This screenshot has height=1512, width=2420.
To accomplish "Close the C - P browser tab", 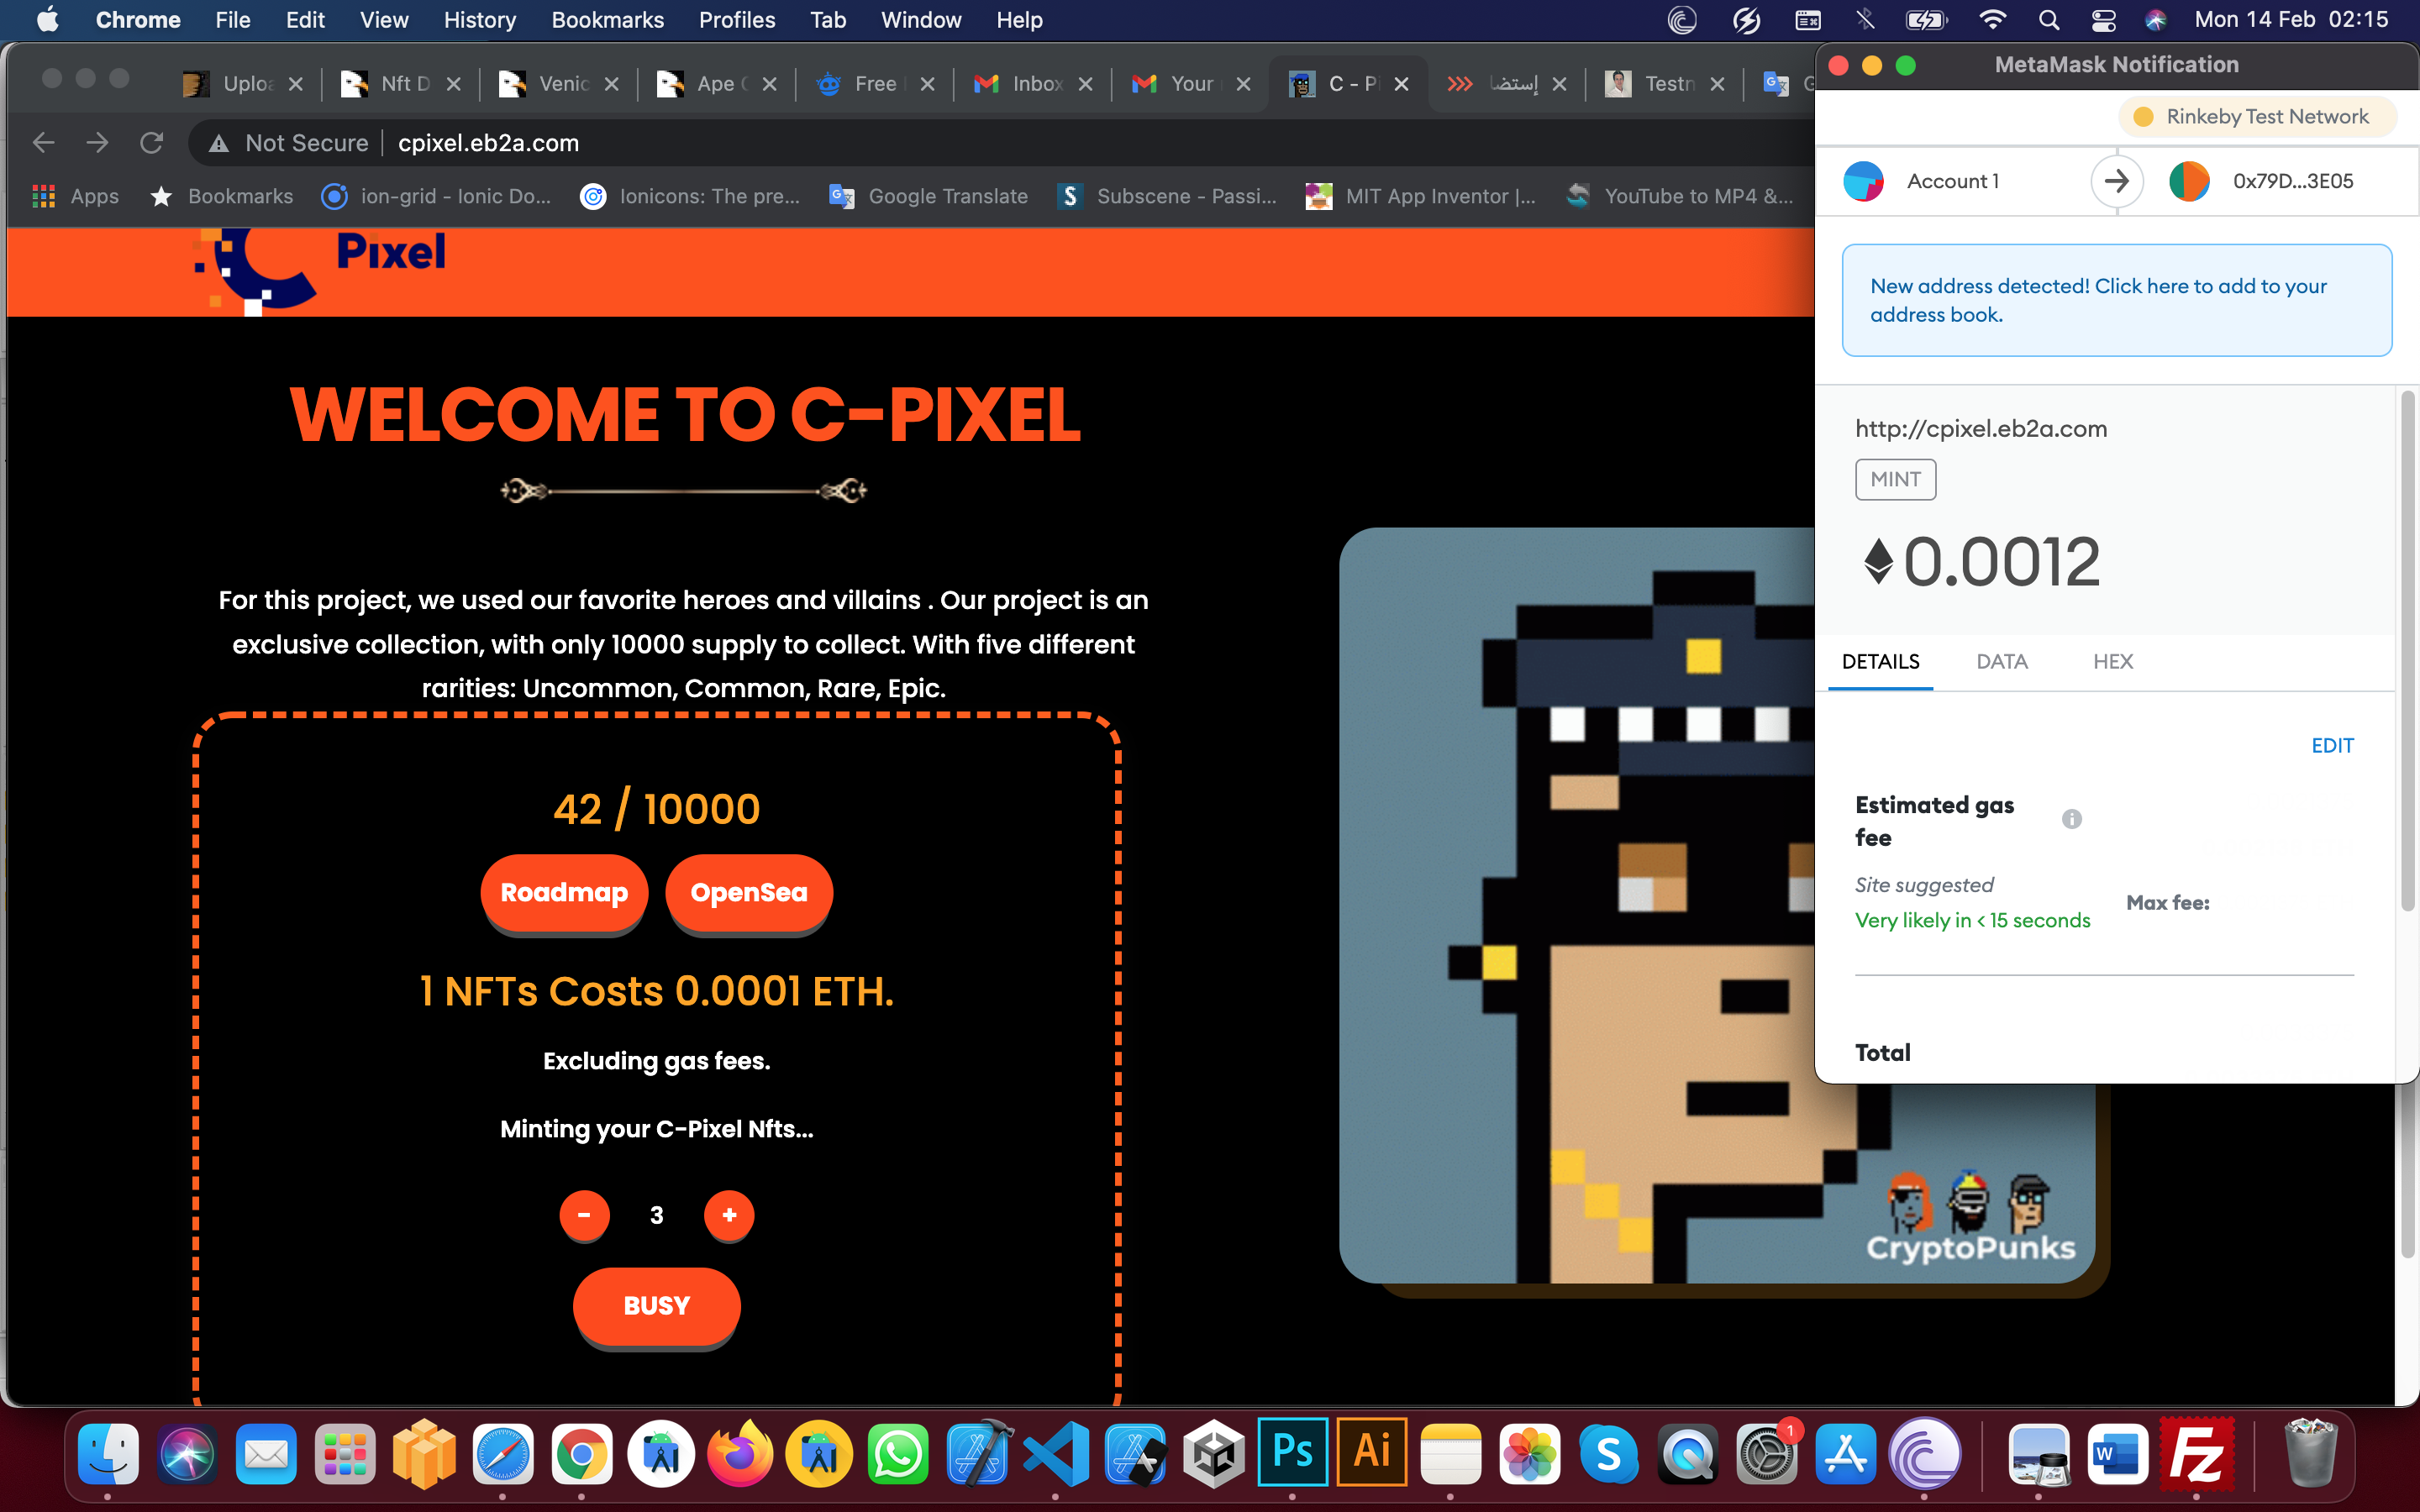I will coord(1402,84).
